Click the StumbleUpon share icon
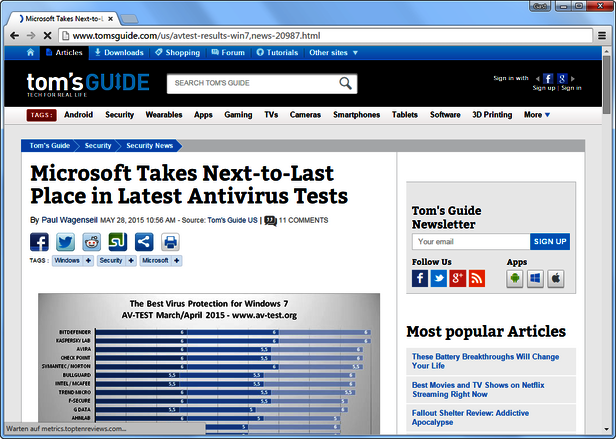 [118, 242]
